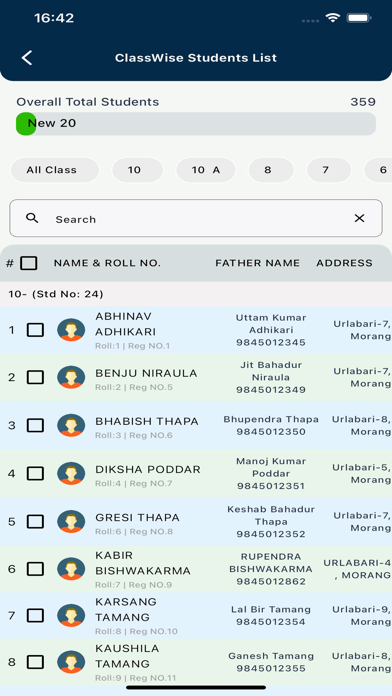392x696 pixels.
Task: Tap Rupendra Bishwakarma's phone 9845012862
Action: click(271, 581)
